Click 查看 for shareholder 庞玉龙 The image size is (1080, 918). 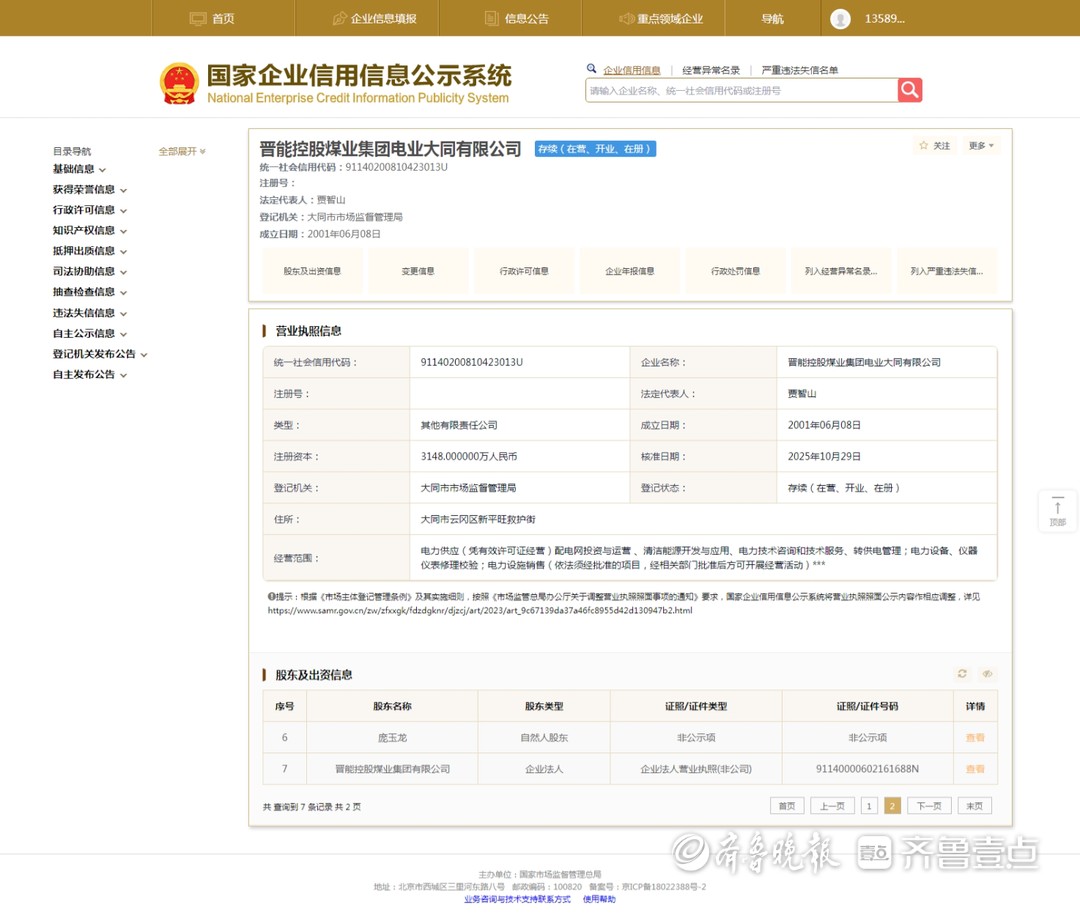pos(975,738)
